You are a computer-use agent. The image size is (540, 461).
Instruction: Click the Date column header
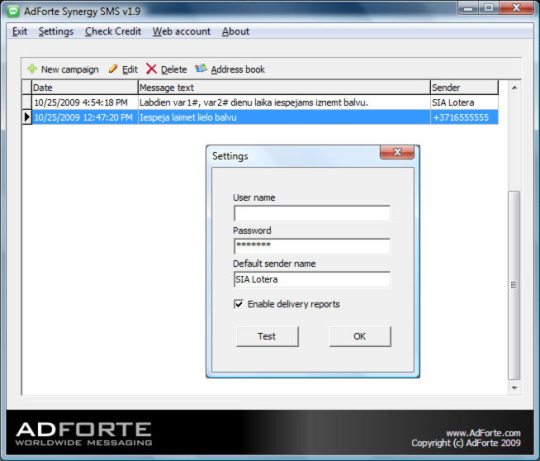(85, 87)
